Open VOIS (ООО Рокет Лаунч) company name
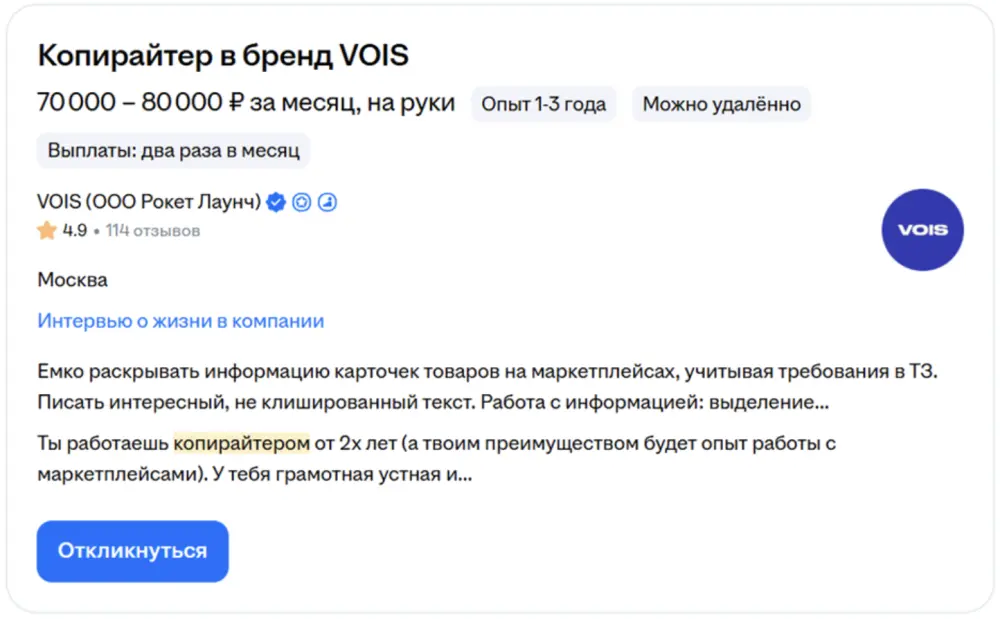 pos(149,202)
